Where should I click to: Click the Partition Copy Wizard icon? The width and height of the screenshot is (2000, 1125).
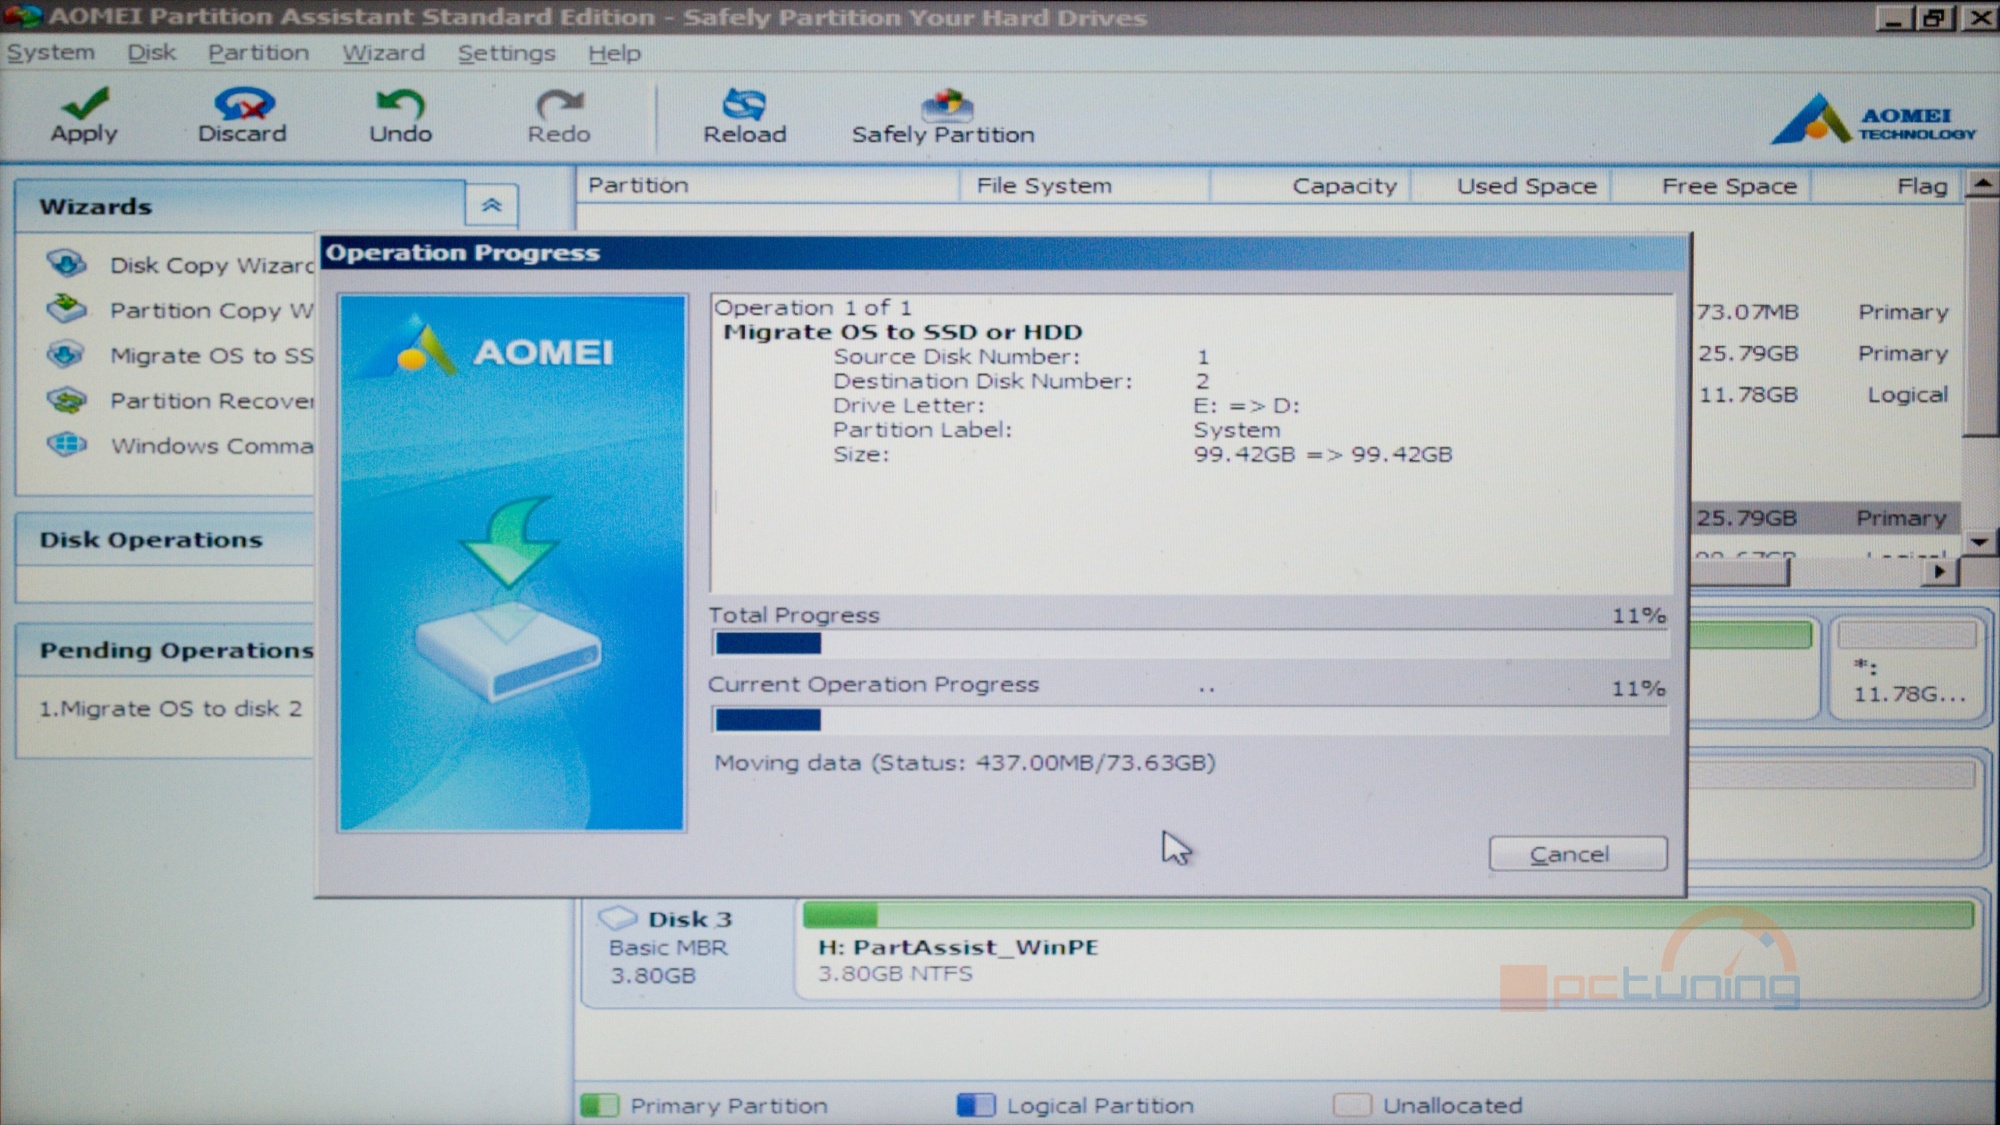(67, 309)
